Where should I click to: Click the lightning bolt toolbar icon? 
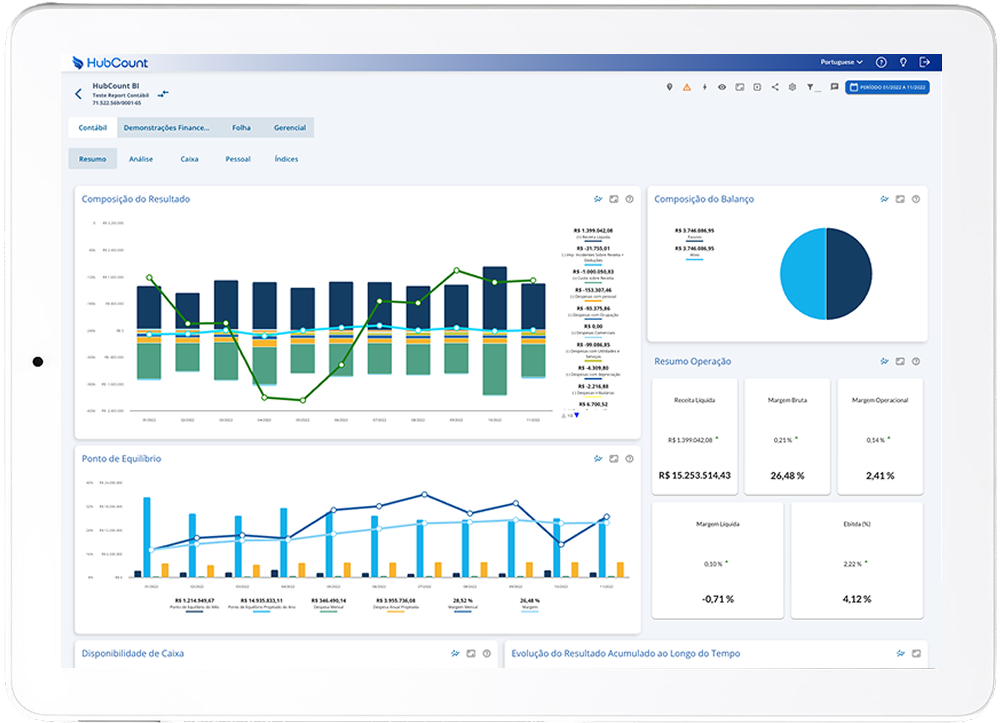click(x=704, y=87)
